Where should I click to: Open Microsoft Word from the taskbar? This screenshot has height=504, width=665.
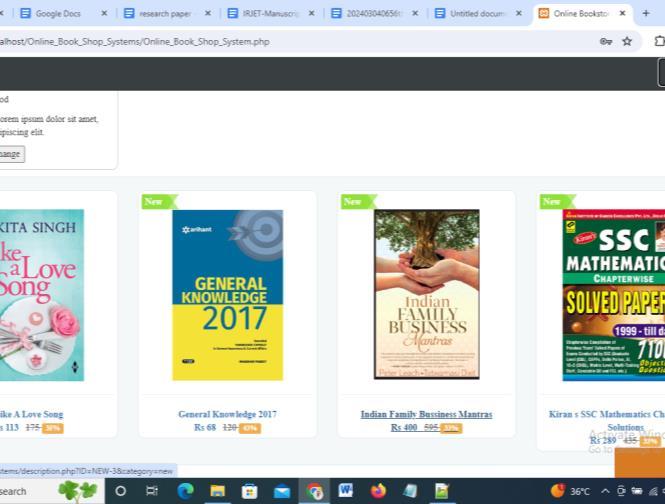[x=346, y=491]
